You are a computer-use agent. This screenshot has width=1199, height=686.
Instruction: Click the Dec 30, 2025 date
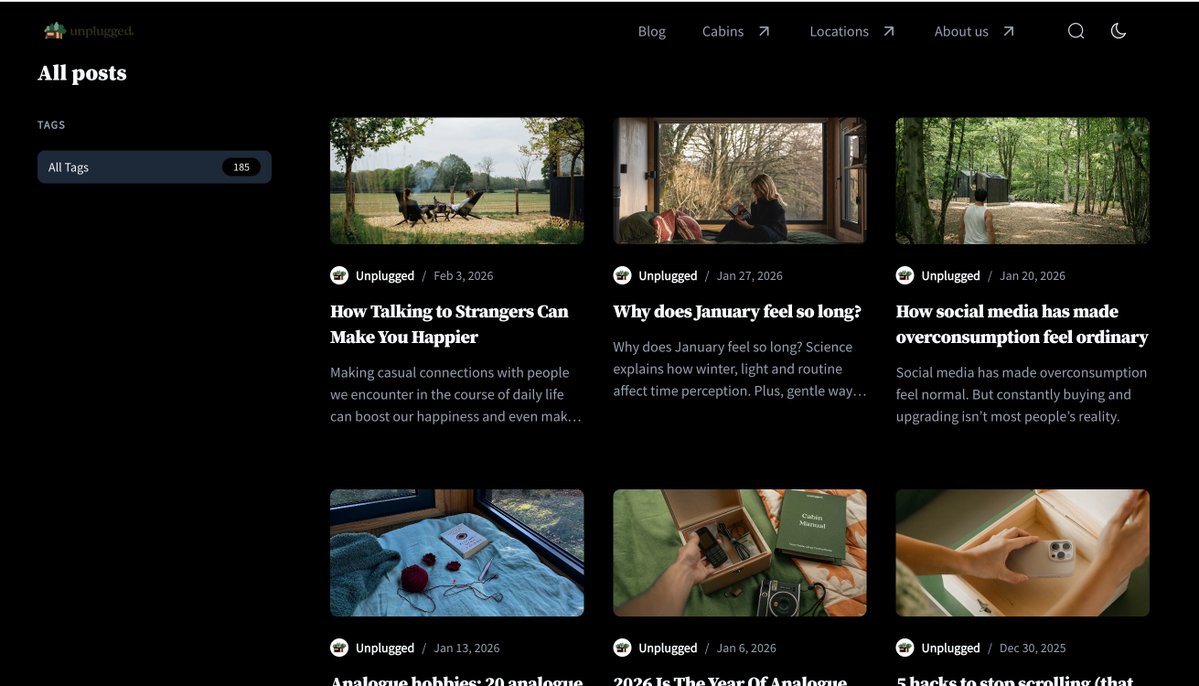[x=1032, y=648]
